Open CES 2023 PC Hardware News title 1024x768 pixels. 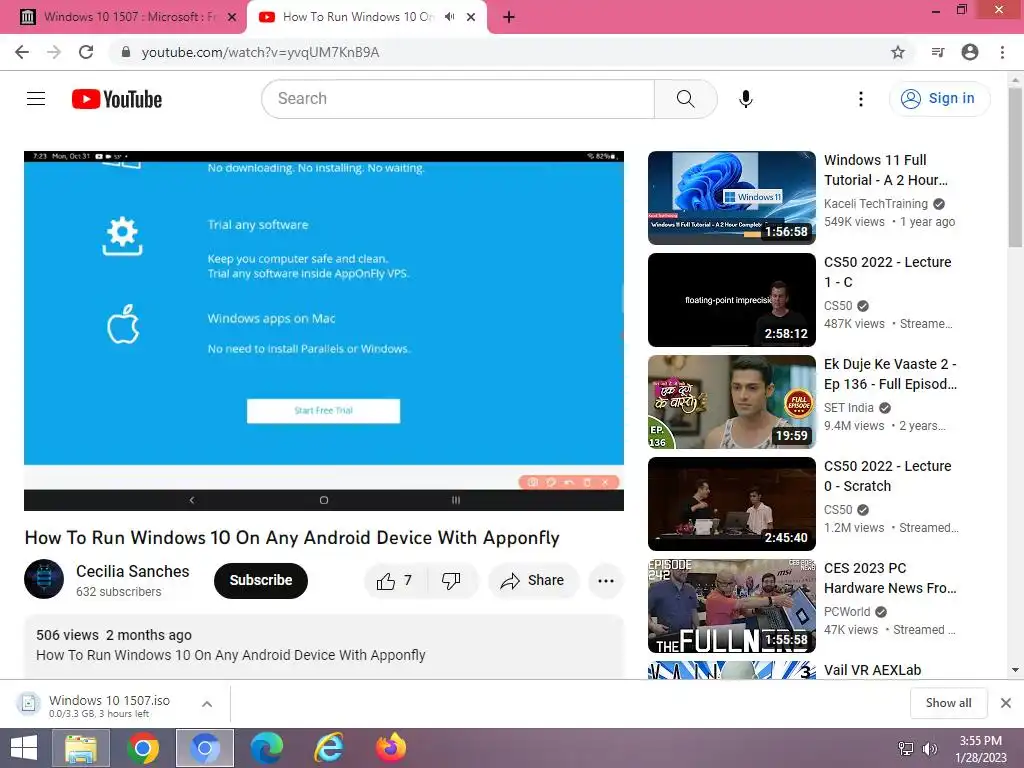click(890, 578)
